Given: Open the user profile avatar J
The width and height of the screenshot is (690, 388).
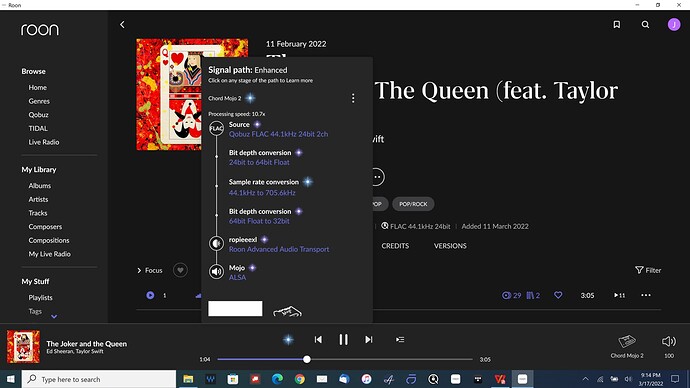Looking at the screenshot, I should tap(674, 25).
